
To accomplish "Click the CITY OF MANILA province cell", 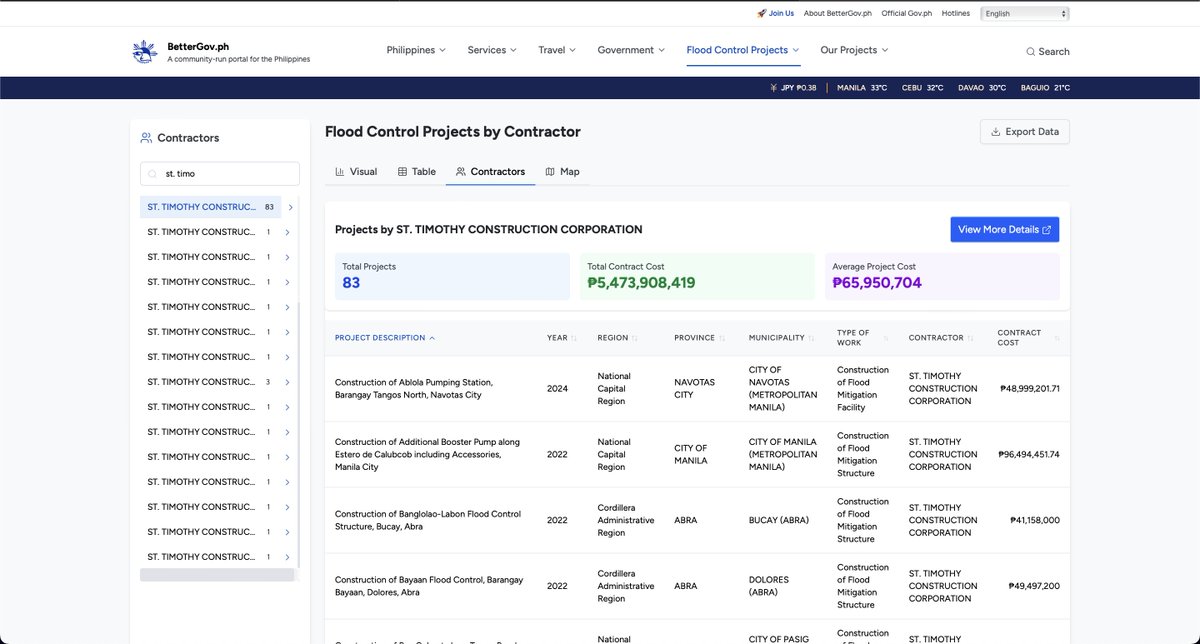I will (x=691, y=454).
